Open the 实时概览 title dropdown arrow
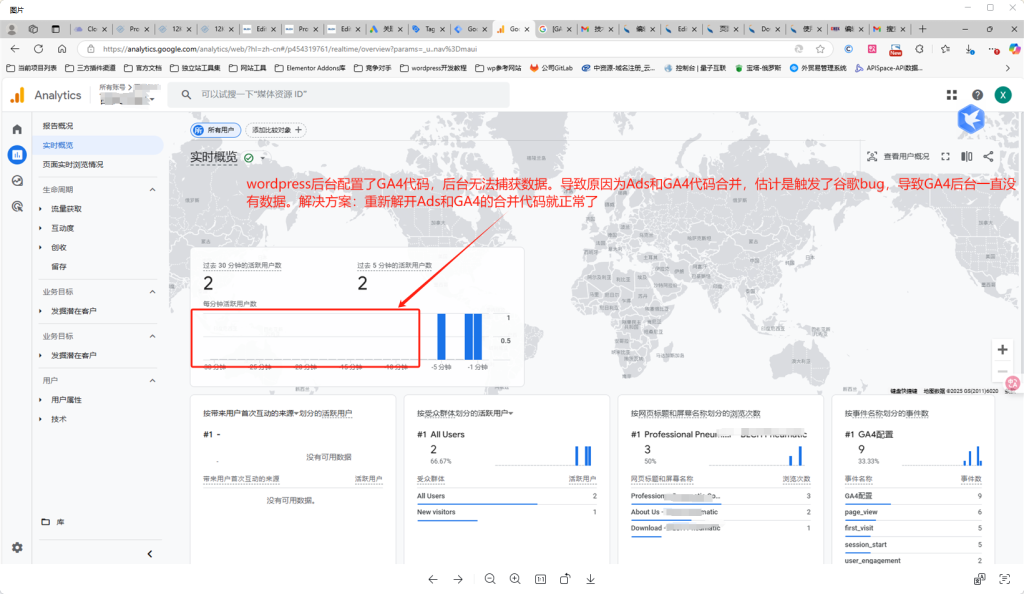This screenshot has height=594, width=1024. 263,158
